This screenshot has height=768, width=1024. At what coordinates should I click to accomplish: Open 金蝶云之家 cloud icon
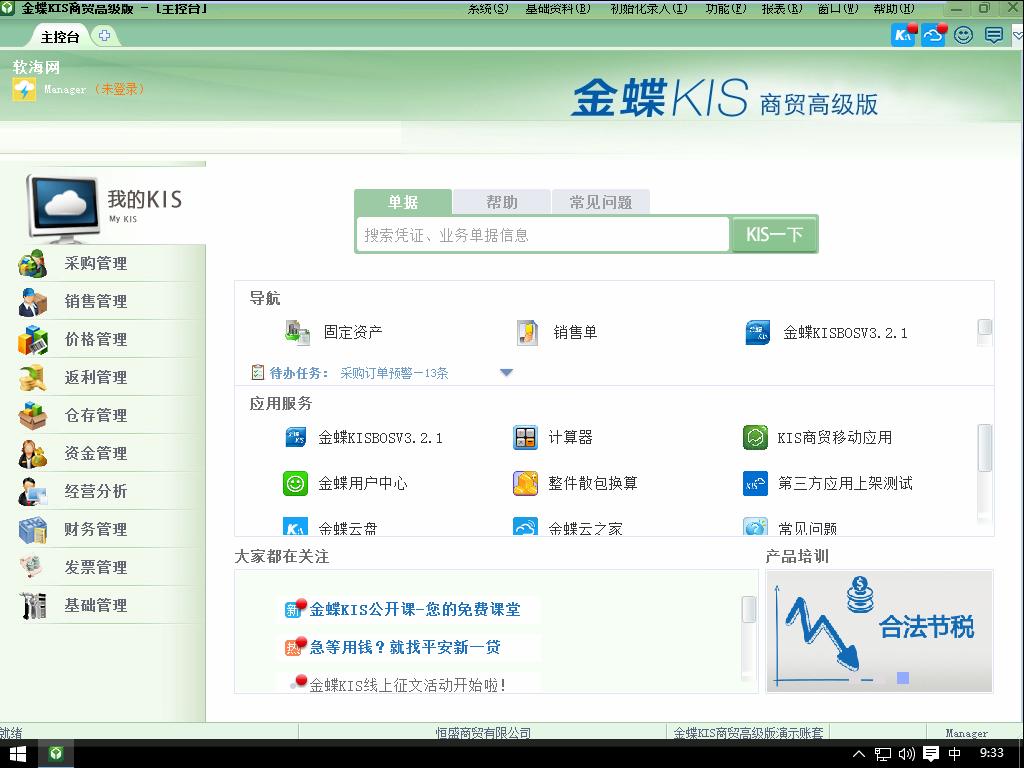point(525,526)
